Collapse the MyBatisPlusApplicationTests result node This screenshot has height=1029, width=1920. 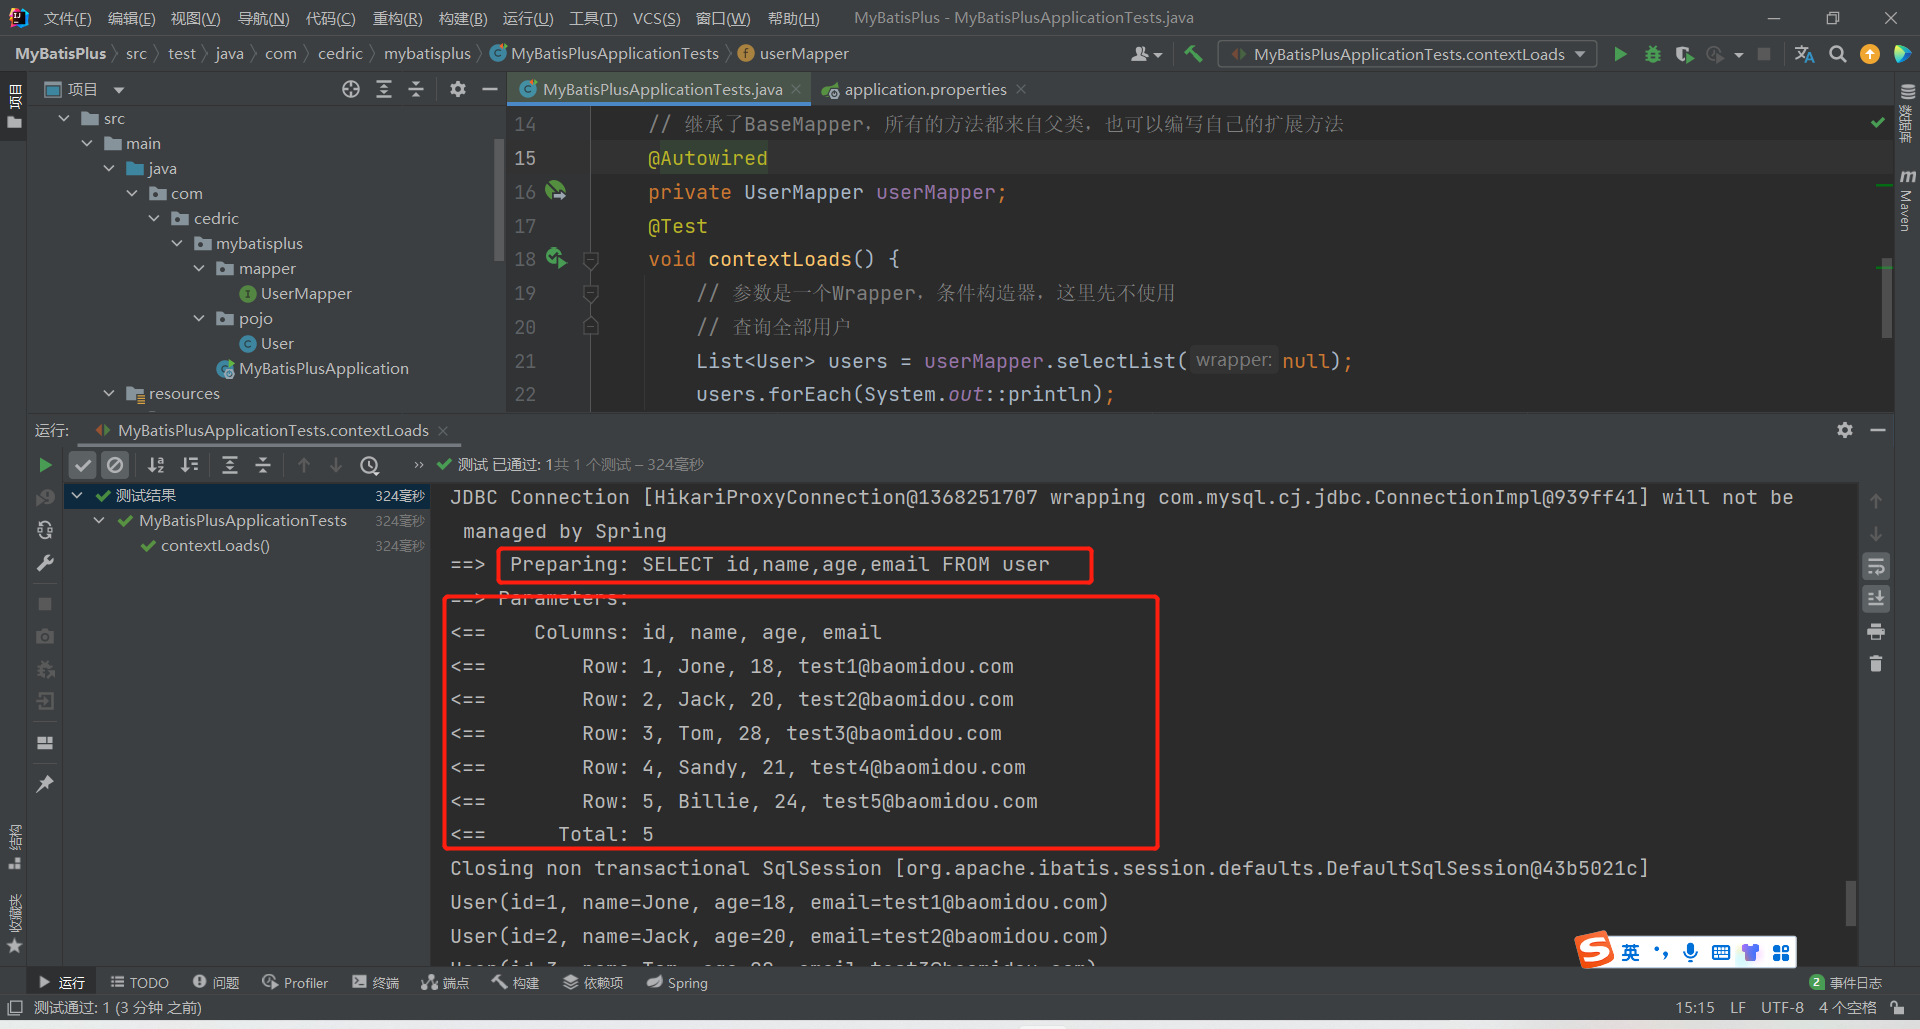click(x=99, y=520)
